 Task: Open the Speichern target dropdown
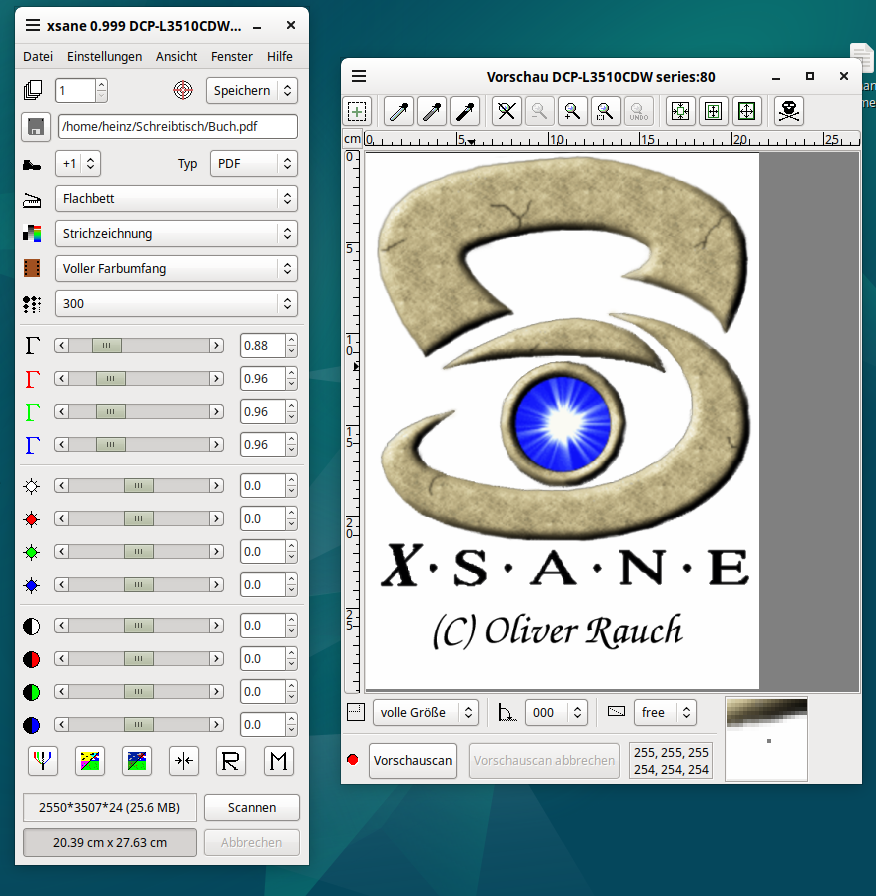pyautogui.click(x=252, y=90)
